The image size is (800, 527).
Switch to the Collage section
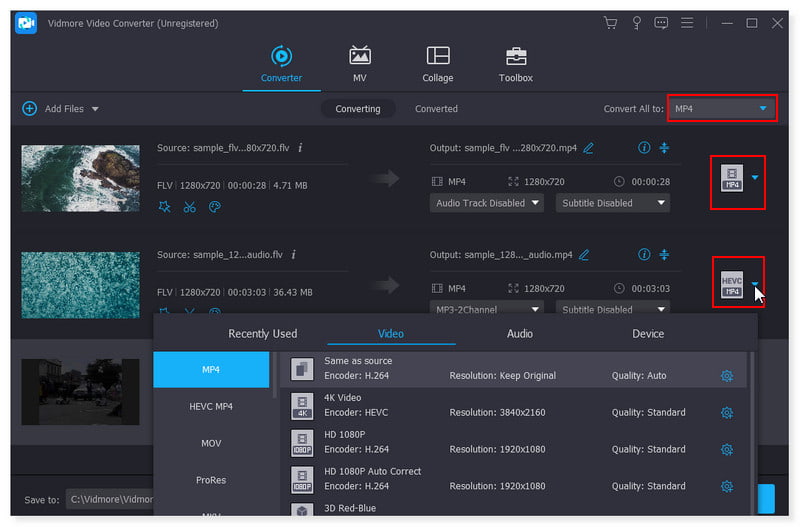coord(437,64)
